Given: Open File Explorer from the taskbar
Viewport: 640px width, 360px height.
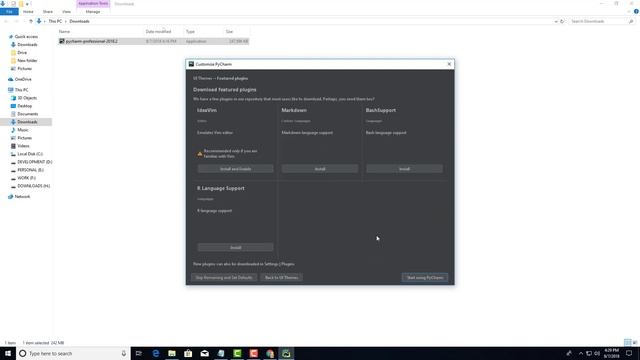Looking at the screenshot, I should click(172, 353).
